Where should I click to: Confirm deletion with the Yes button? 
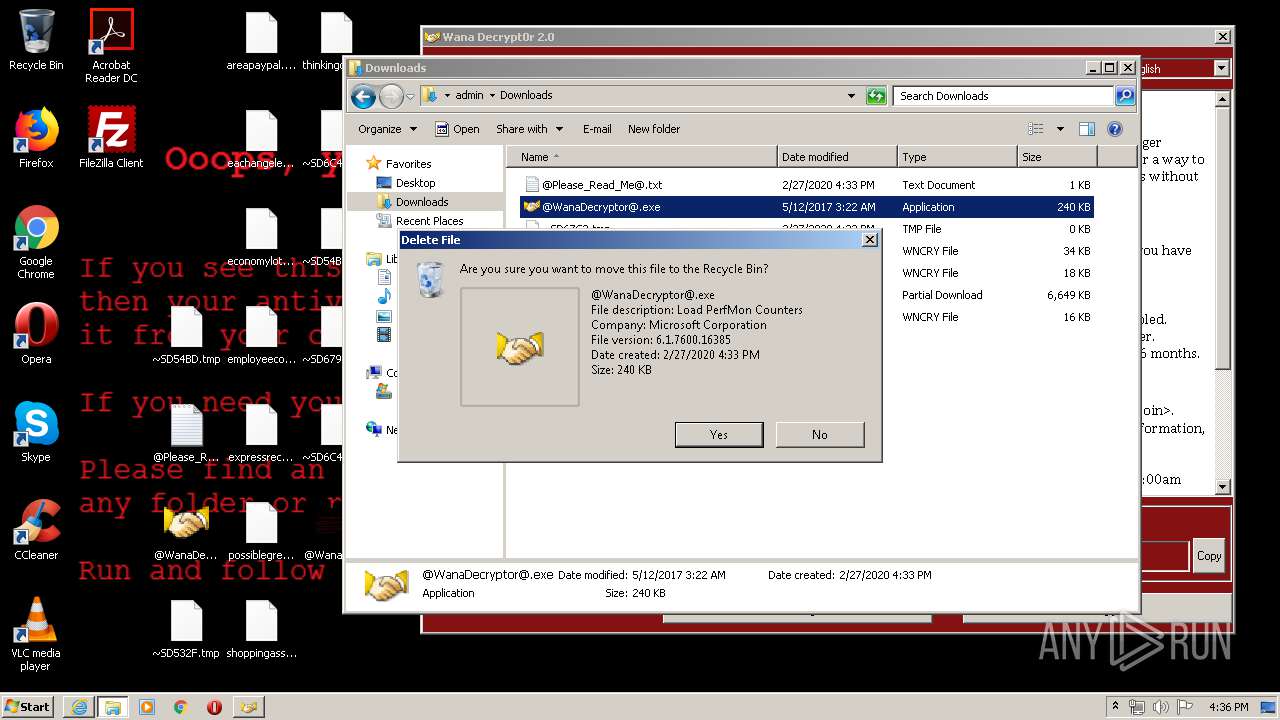[719, 434]
